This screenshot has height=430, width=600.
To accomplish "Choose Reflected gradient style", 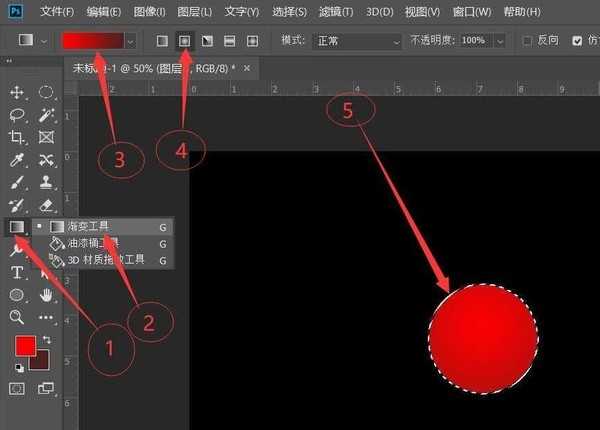I will tap(230, 41).
